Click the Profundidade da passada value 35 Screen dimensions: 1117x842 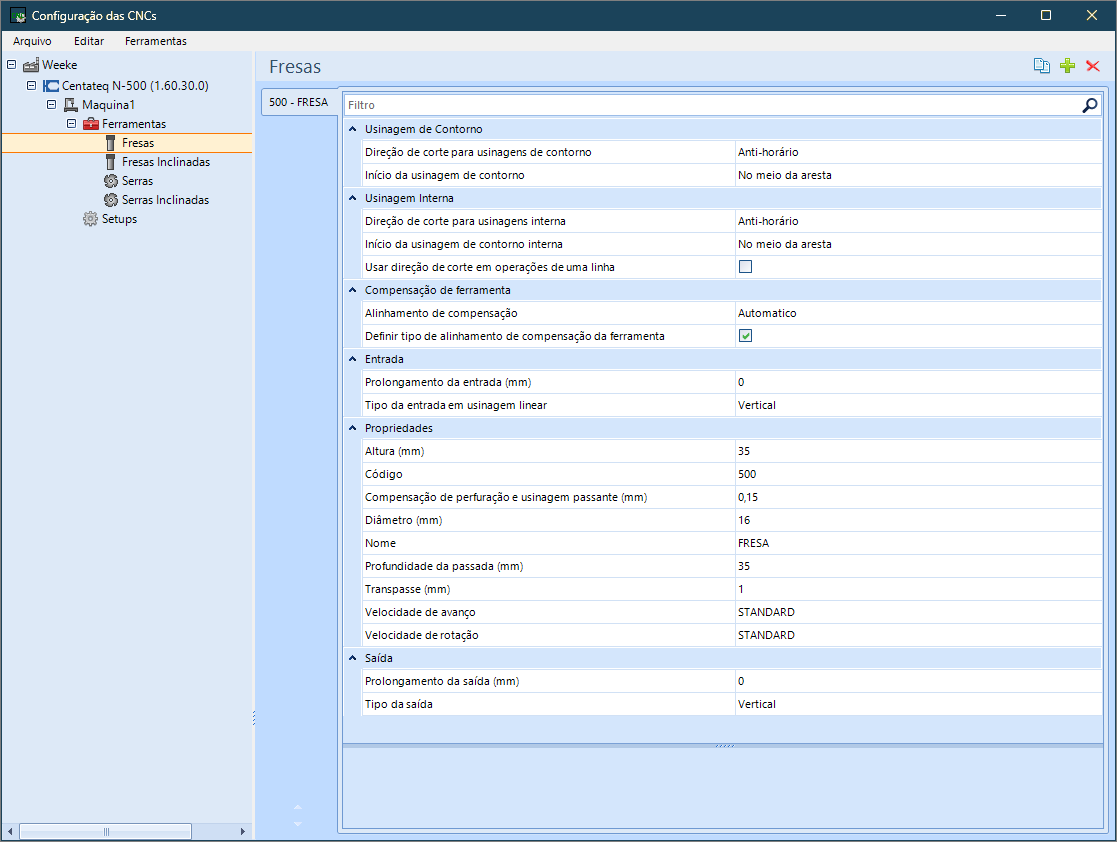(919, 566)
